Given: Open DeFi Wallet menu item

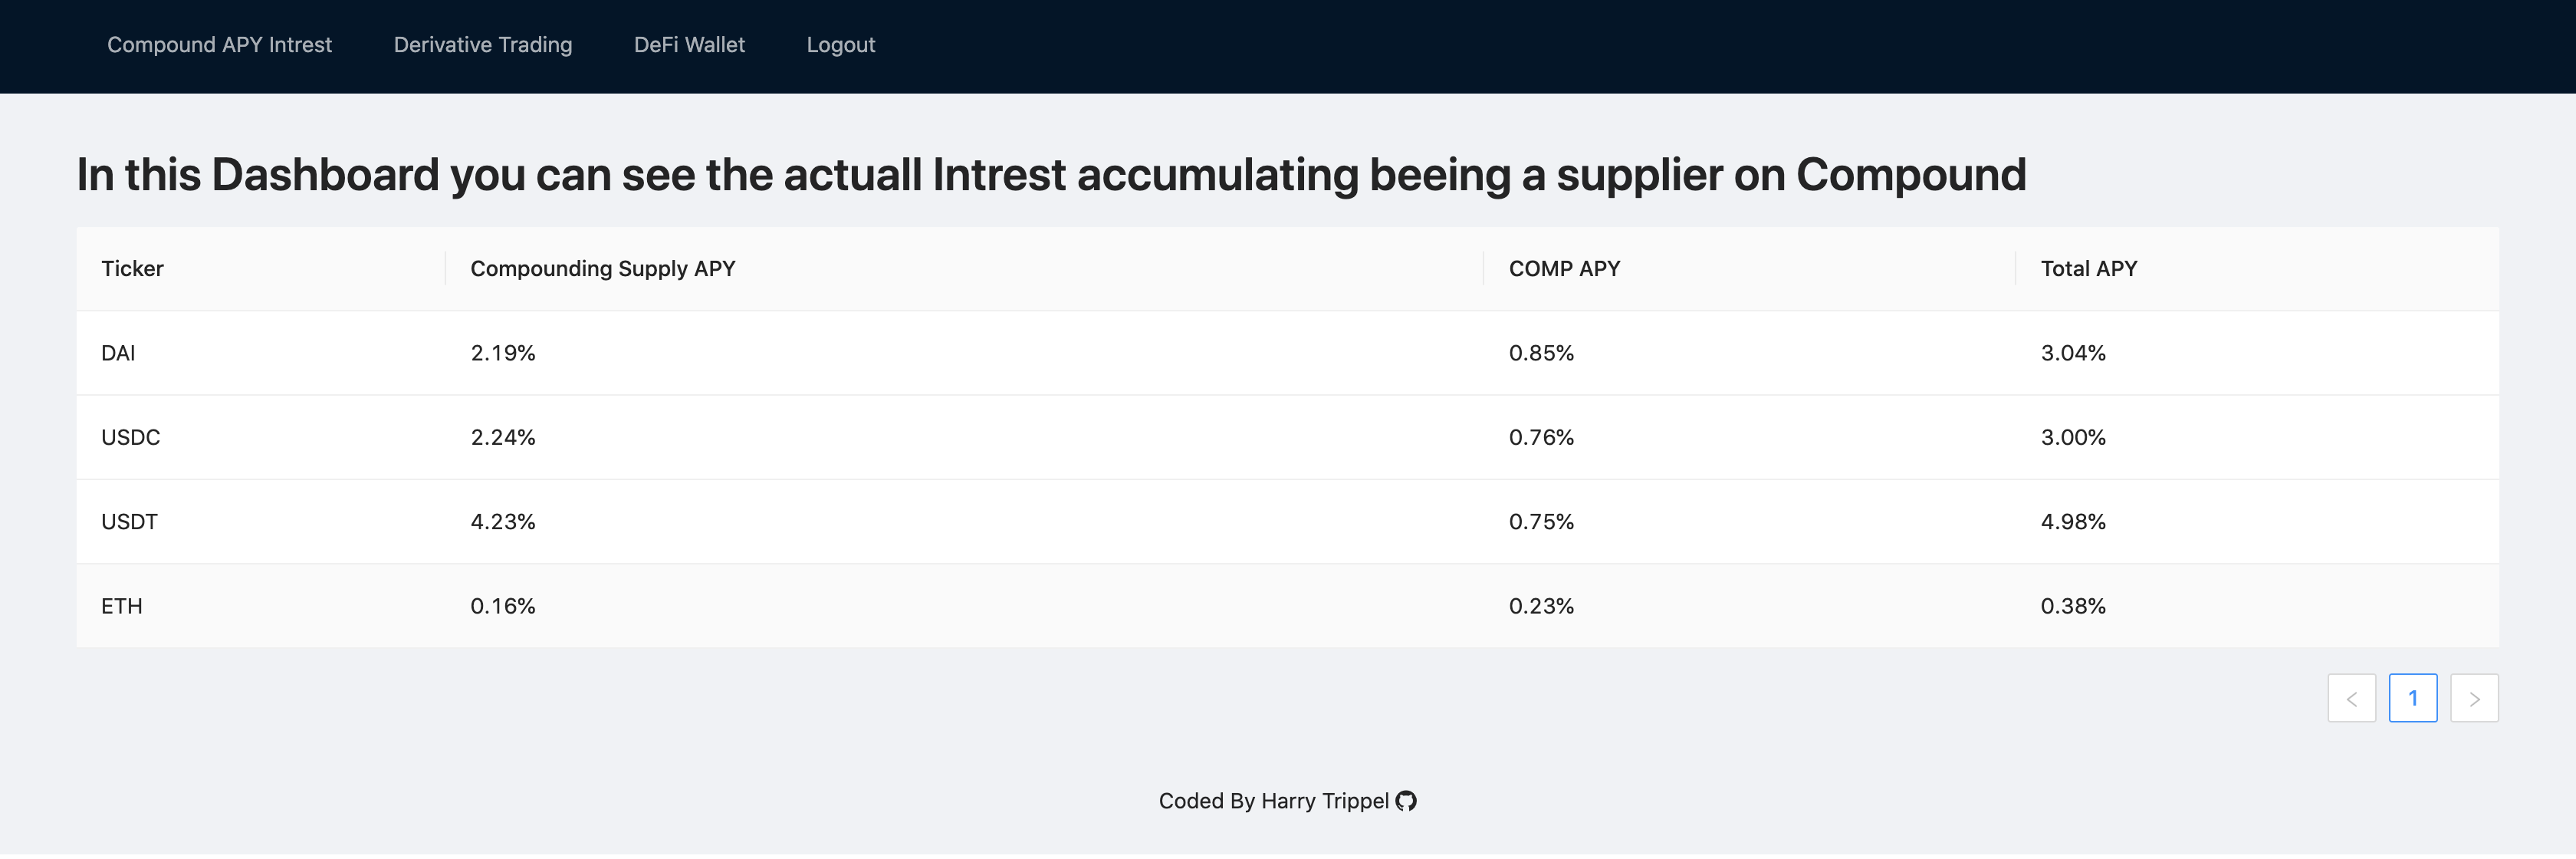Looking at the screenshot, I should (x=689, y=45).
